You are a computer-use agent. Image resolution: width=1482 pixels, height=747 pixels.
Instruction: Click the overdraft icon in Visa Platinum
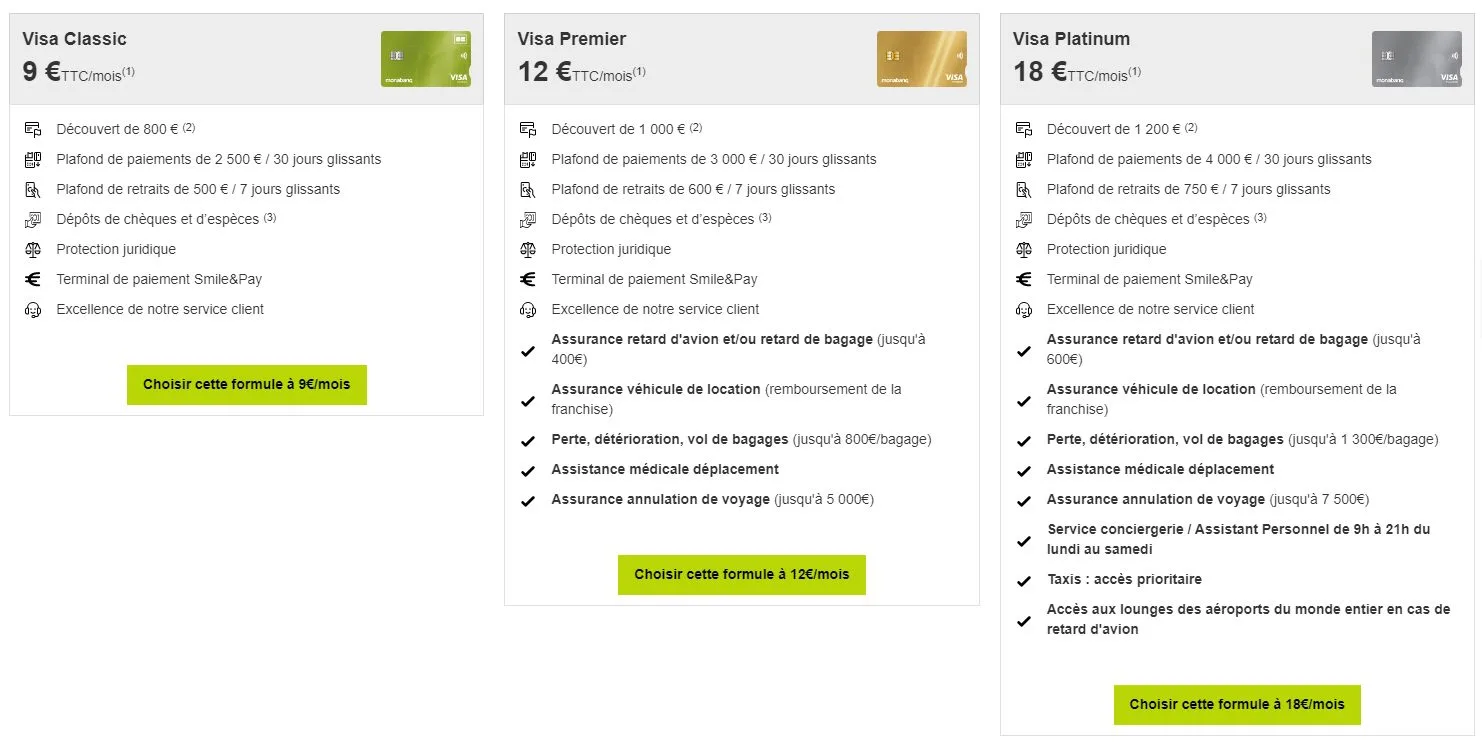[x=1023, y=129]
